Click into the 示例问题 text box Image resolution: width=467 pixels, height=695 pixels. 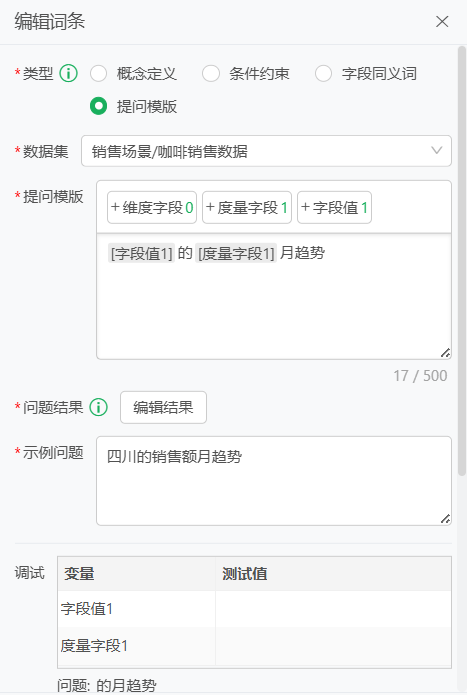(x=274, y=481)
